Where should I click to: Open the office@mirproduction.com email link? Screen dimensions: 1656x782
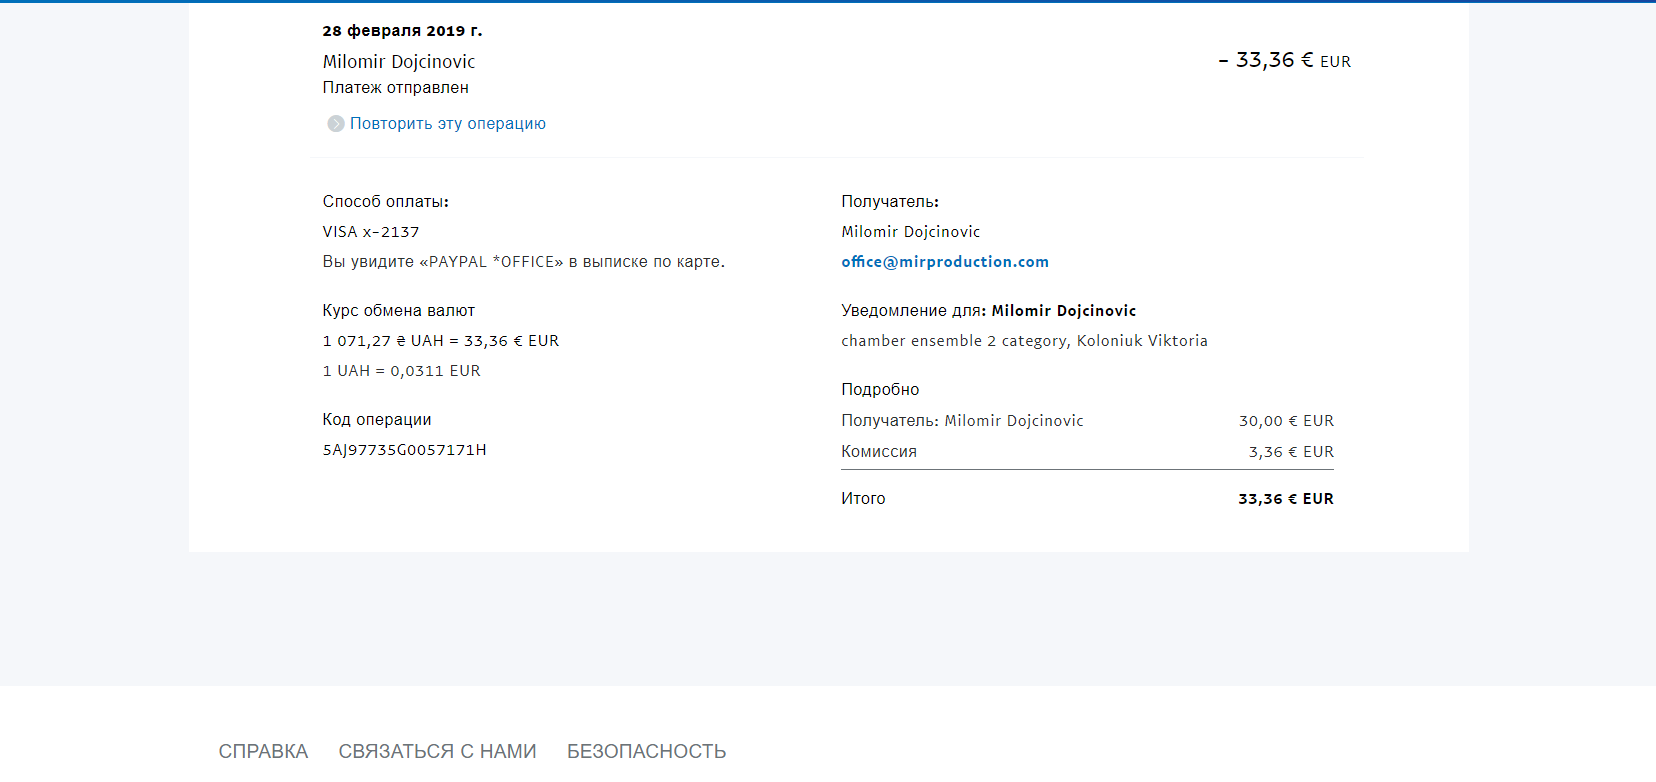[x=944, y=262]
